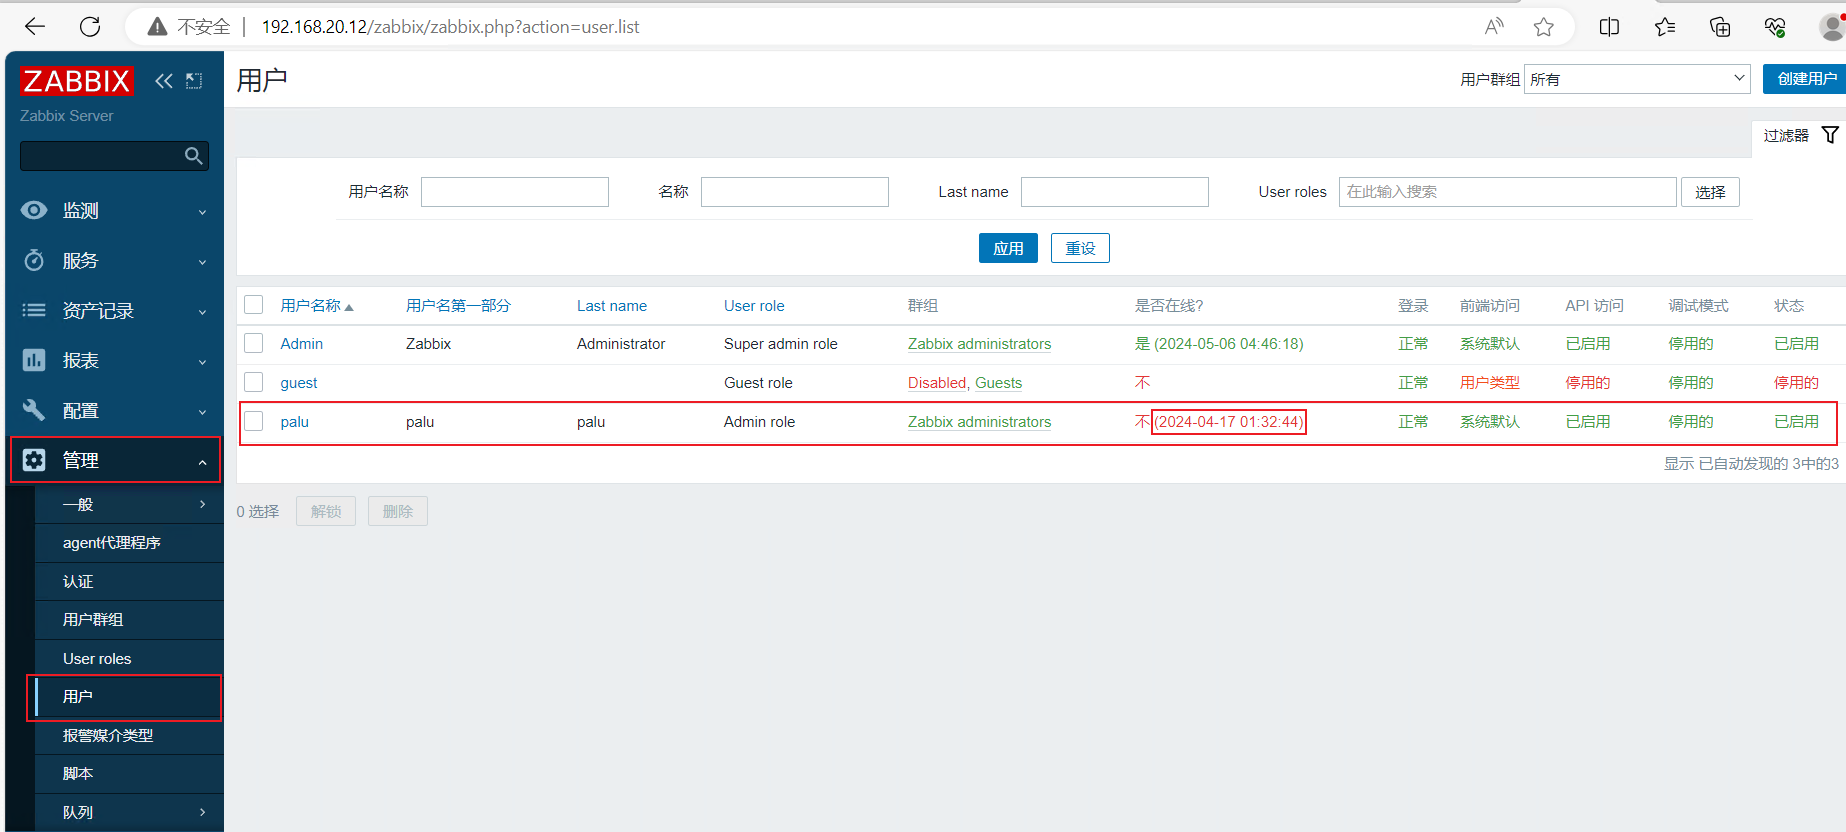Click the Last name filter input field
The width and height of the screenshot is (1846, 832).
1115,192
